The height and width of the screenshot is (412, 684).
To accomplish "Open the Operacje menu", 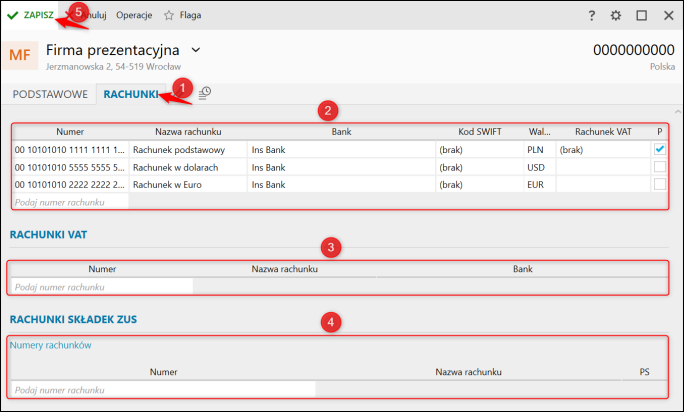I will 135,16.
